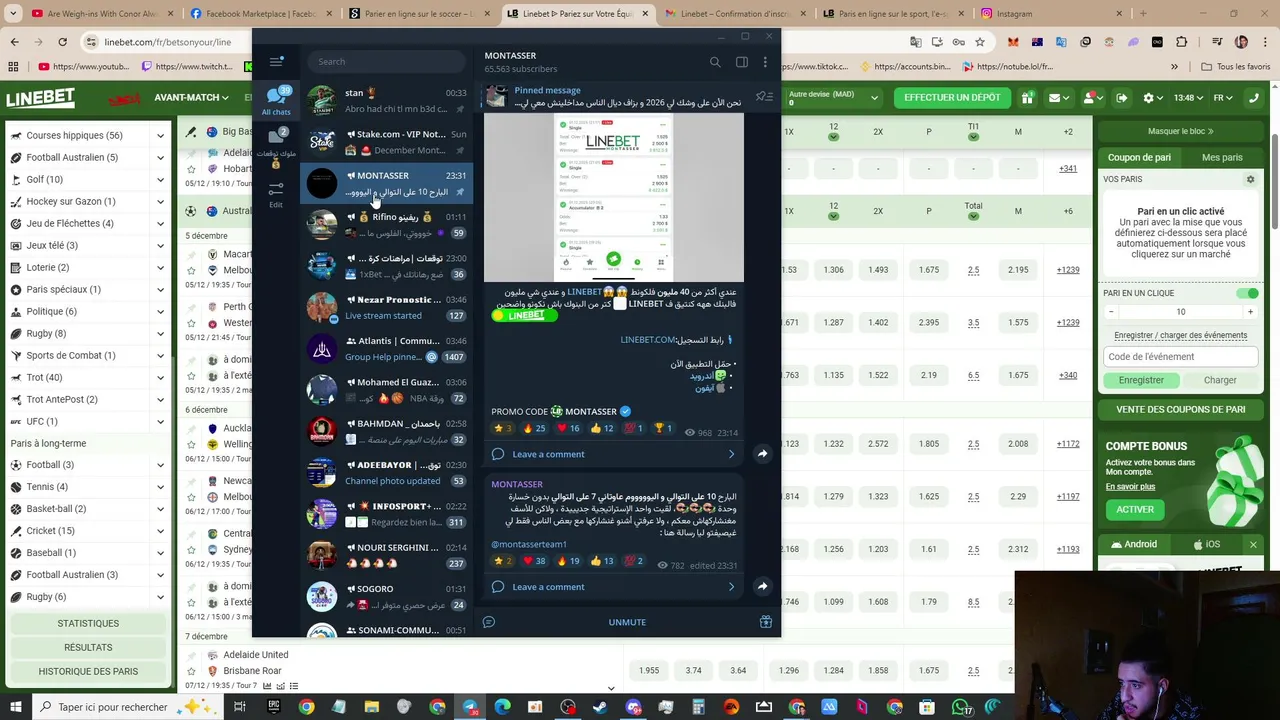Open the AVANT-MATCH menu
The height and width of the screenshot is (720, 1280).
point(192,98)
